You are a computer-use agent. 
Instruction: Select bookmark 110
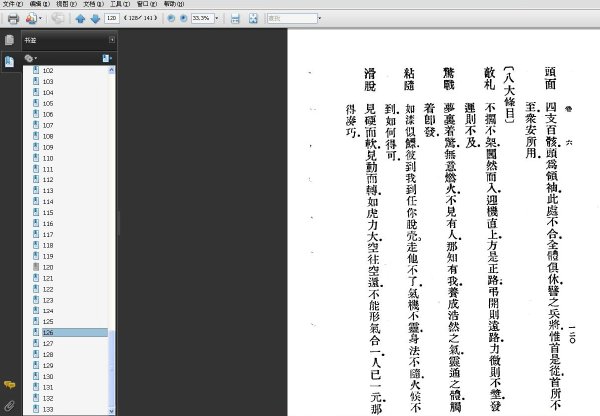(48, 158)
